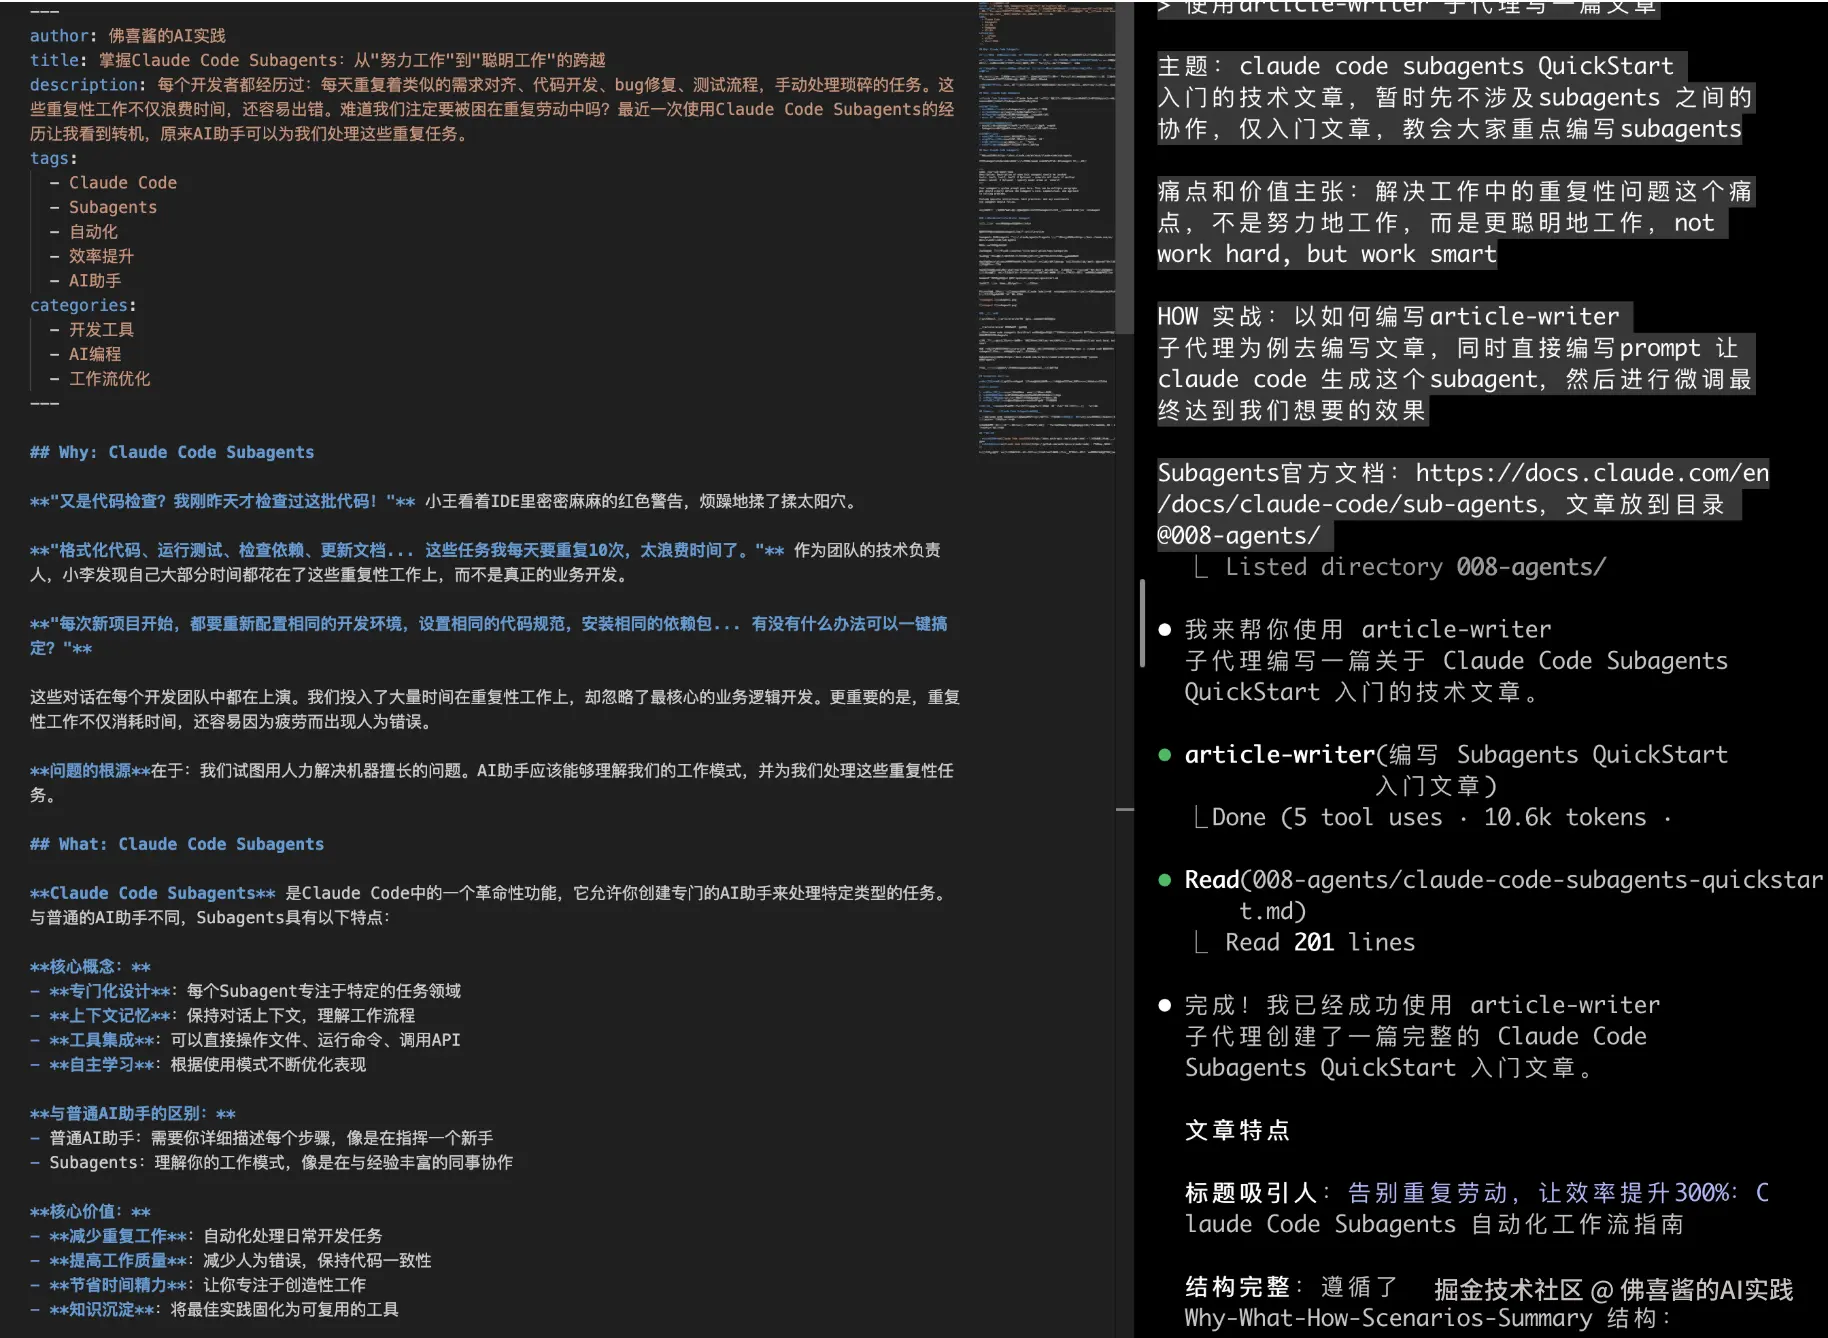1828x1338 pixels.
Task: Click the '@008-agents/' directory mention in prompt
Action: point(1238,536)
